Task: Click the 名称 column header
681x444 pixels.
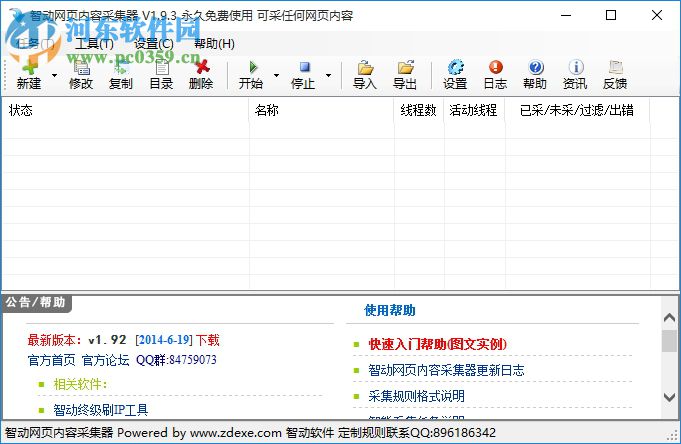Action: pyautogui.click(x=321, y=110)
